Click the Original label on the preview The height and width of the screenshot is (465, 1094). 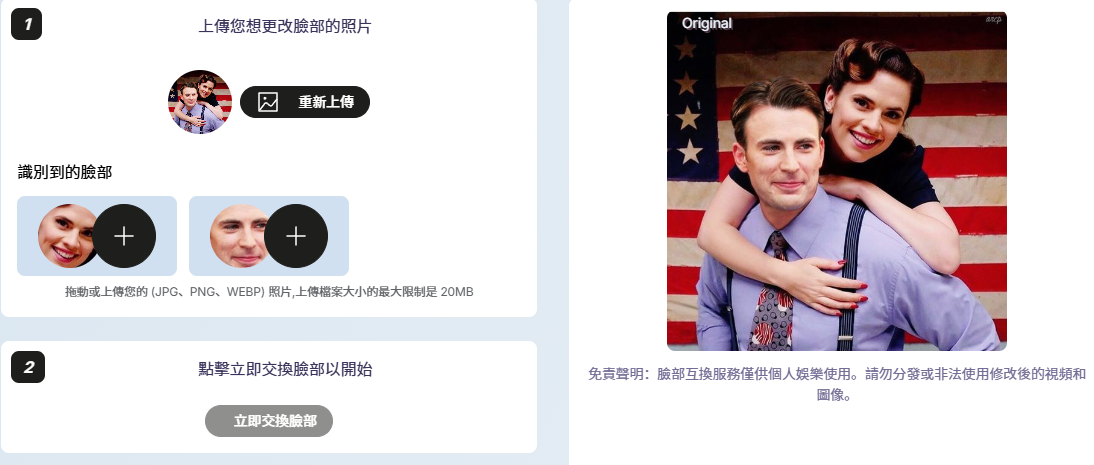tap(707, 23)
